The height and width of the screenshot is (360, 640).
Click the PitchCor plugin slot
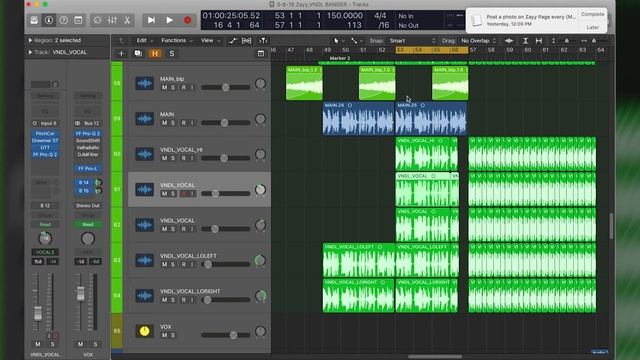click(45, 133)
